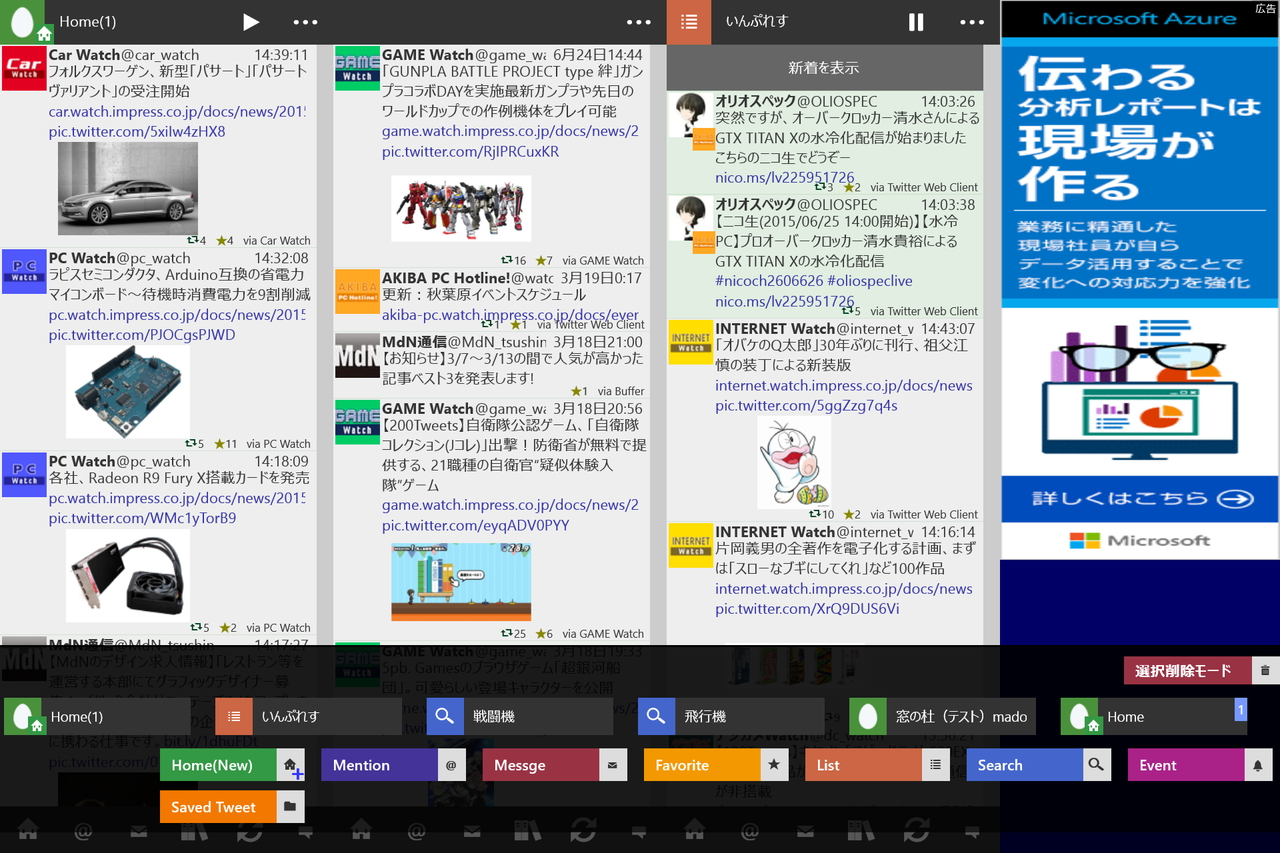This screenshot has height=853, width=1280.
Task: Open the three-dot menu of the いんぷれす column
Action: tap(971, 22)
